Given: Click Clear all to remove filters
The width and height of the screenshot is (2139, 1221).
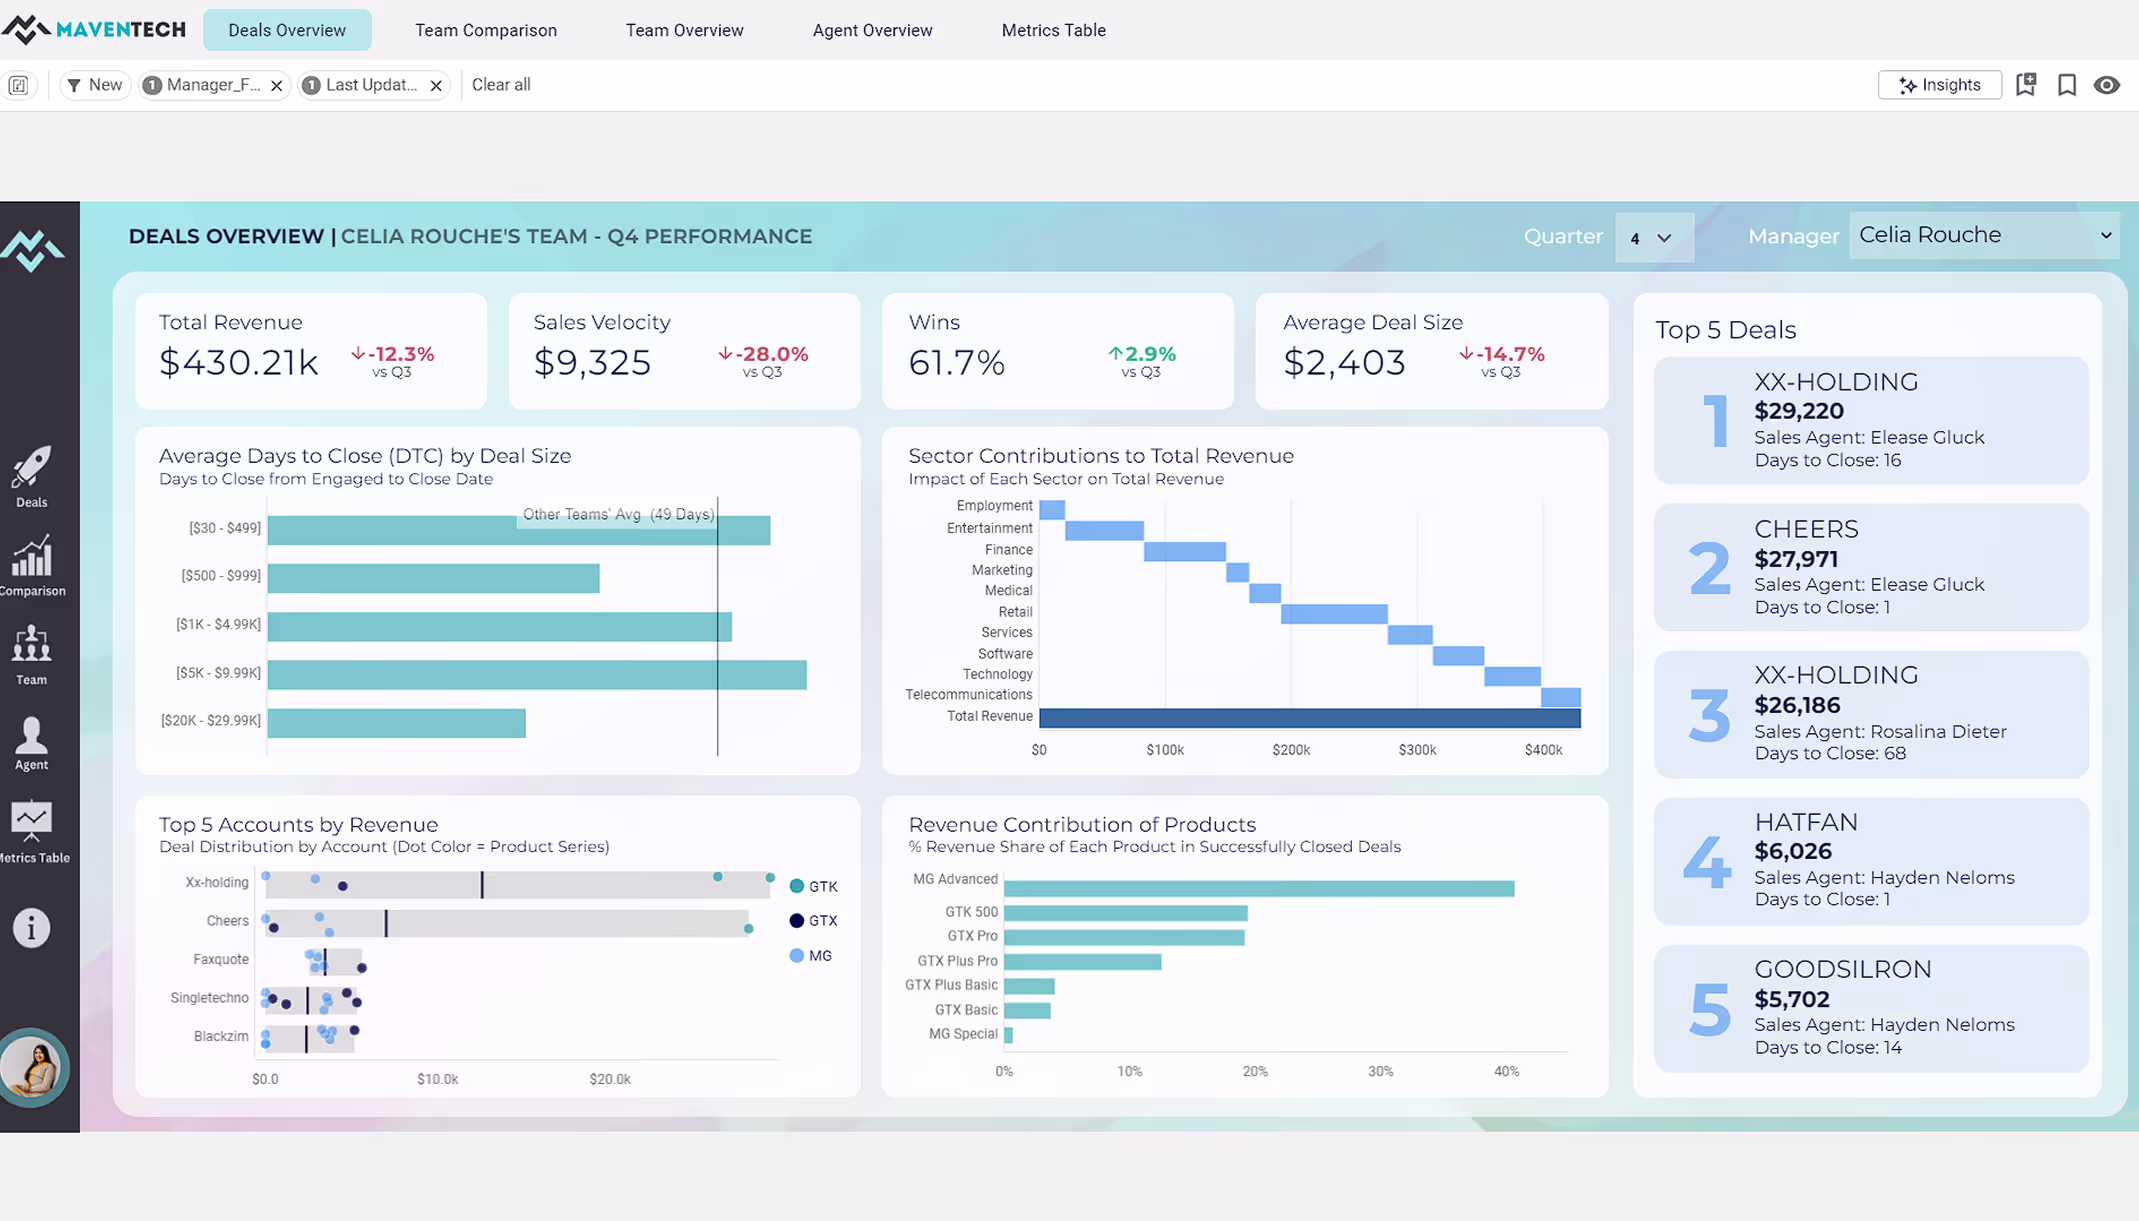Looking at the screenshot, I should click(501, 85).
